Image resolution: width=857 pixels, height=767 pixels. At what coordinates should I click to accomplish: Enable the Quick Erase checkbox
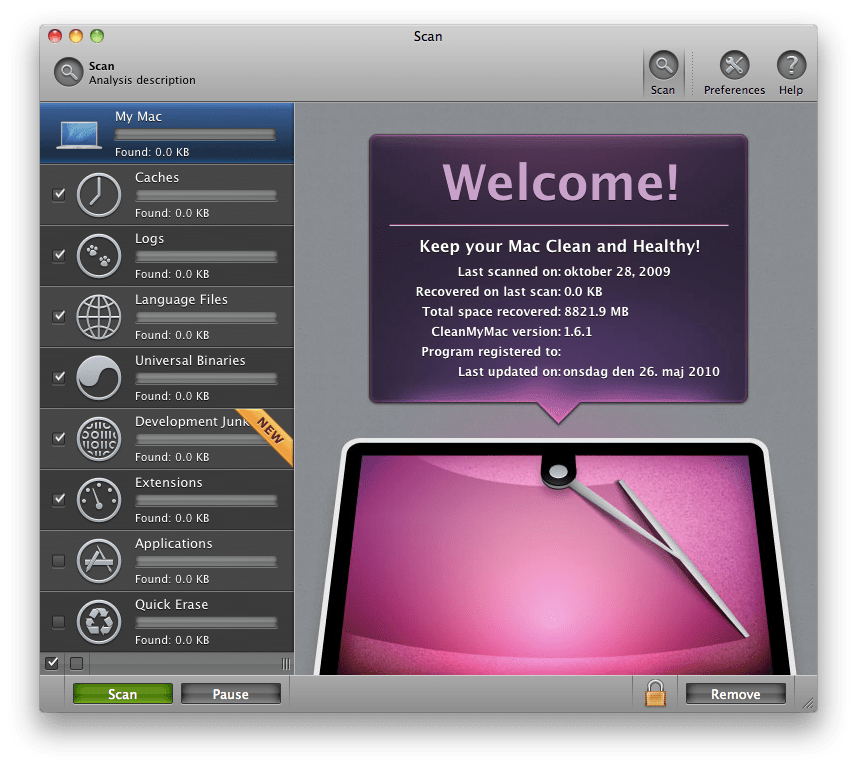click(x=58, y=622)
